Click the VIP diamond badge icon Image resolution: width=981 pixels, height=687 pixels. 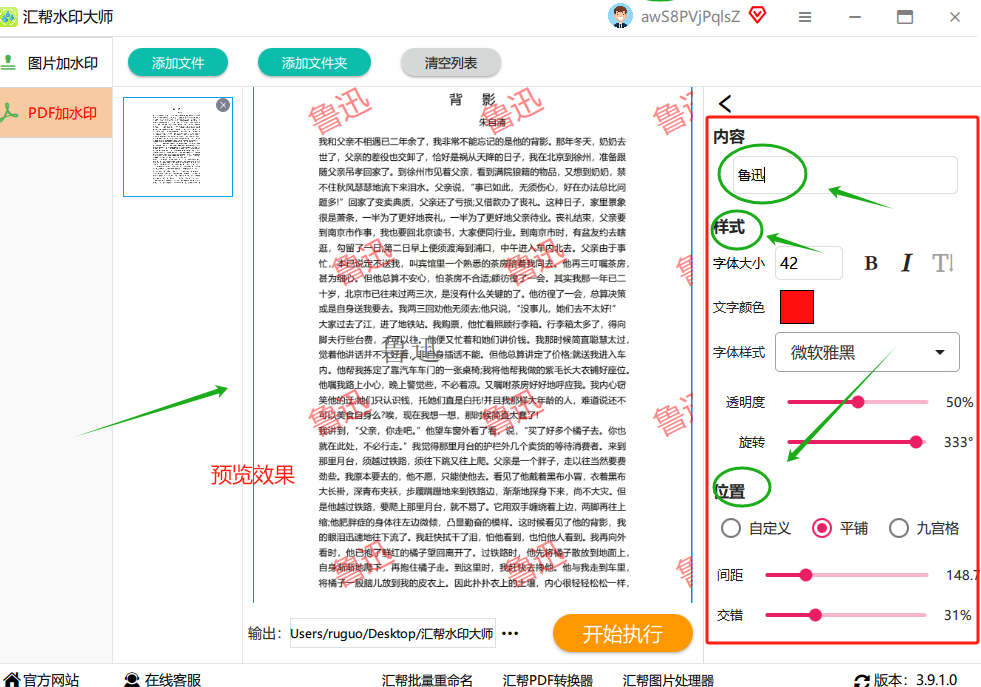pos(758,15)
